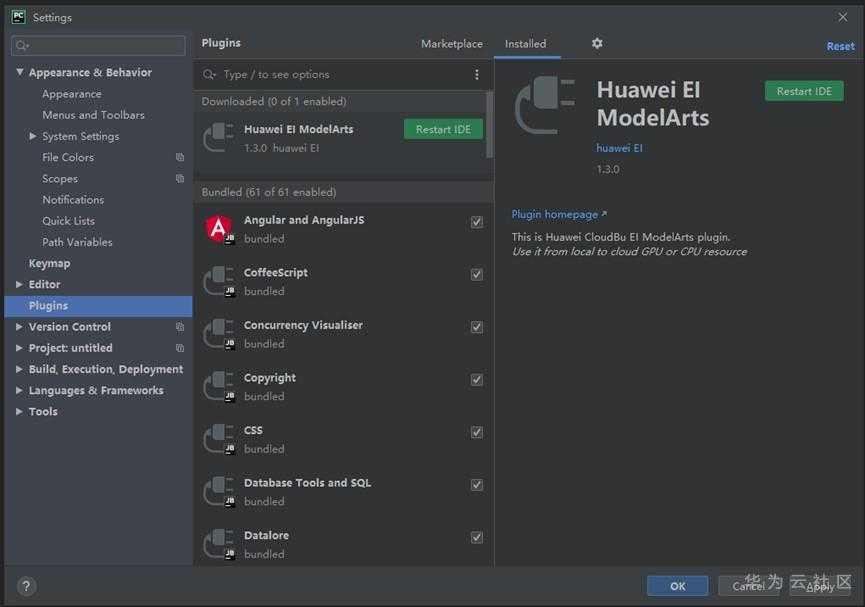The image size is (865, 607).
Task: Disable the Angular and AngularJS plugin
Action: click(477, 222)
